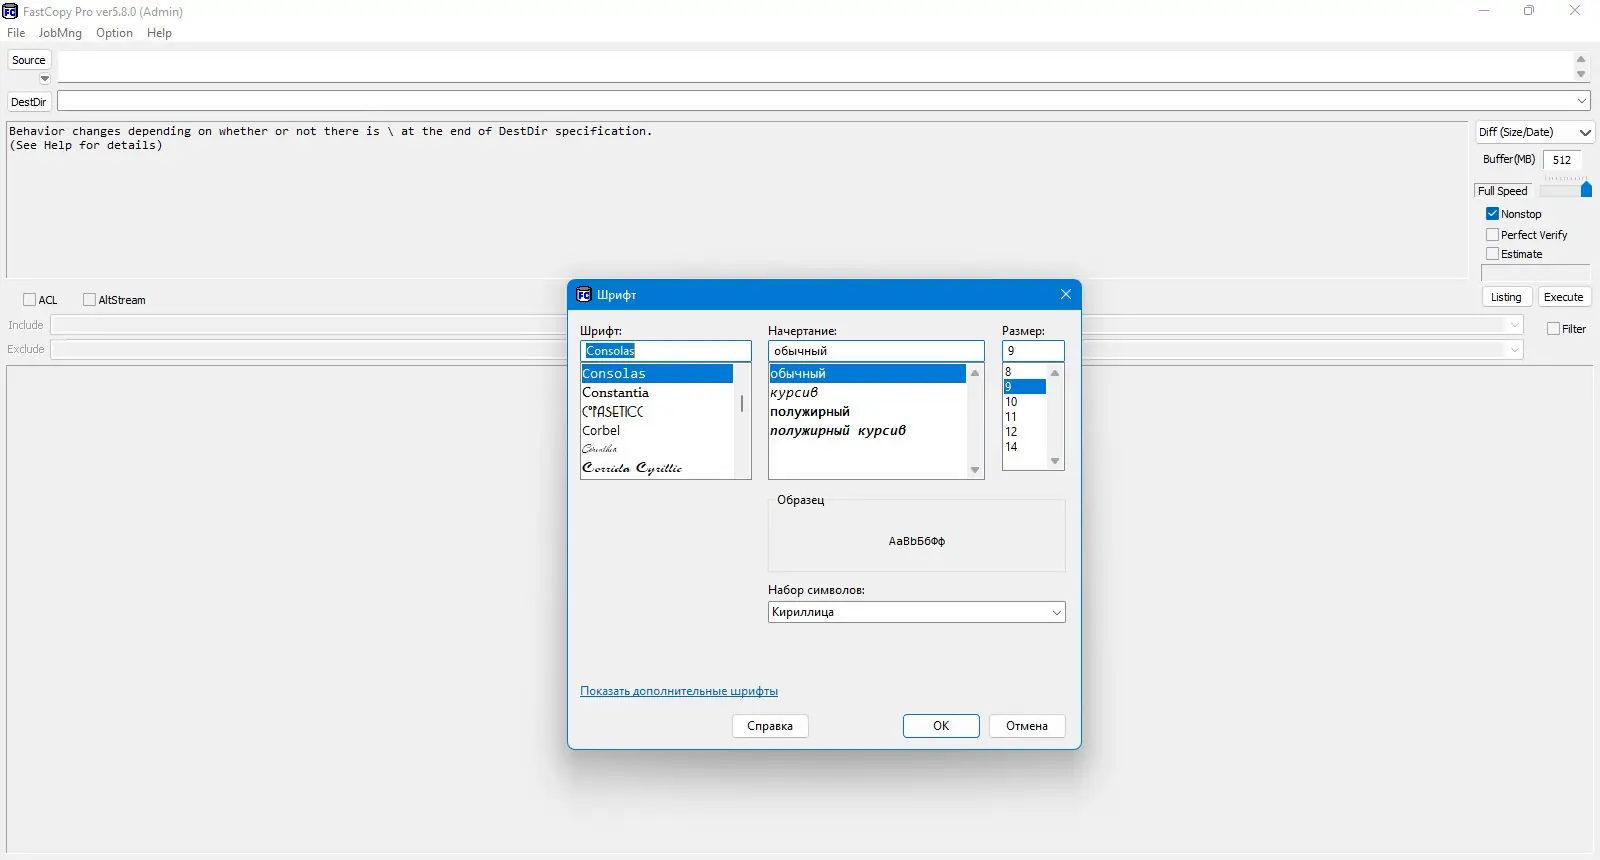Toggle the ACL checkbox
This screenshot has height=860, width=1600.
click(x=29, y=300)
